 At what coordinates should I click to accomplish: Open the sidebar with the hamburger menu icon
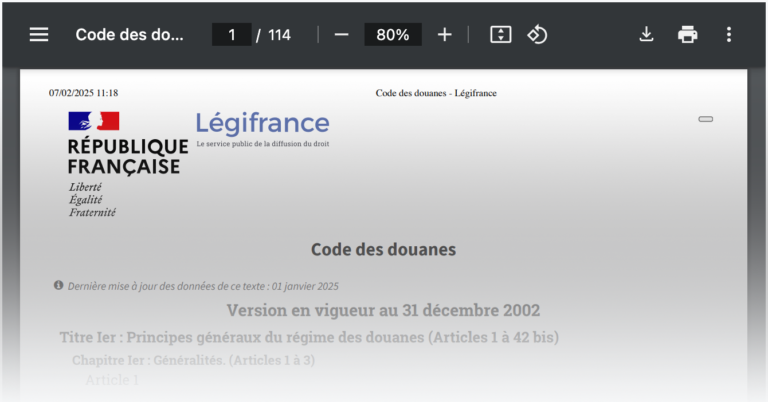pyautogui.click(x=39, y=34)
